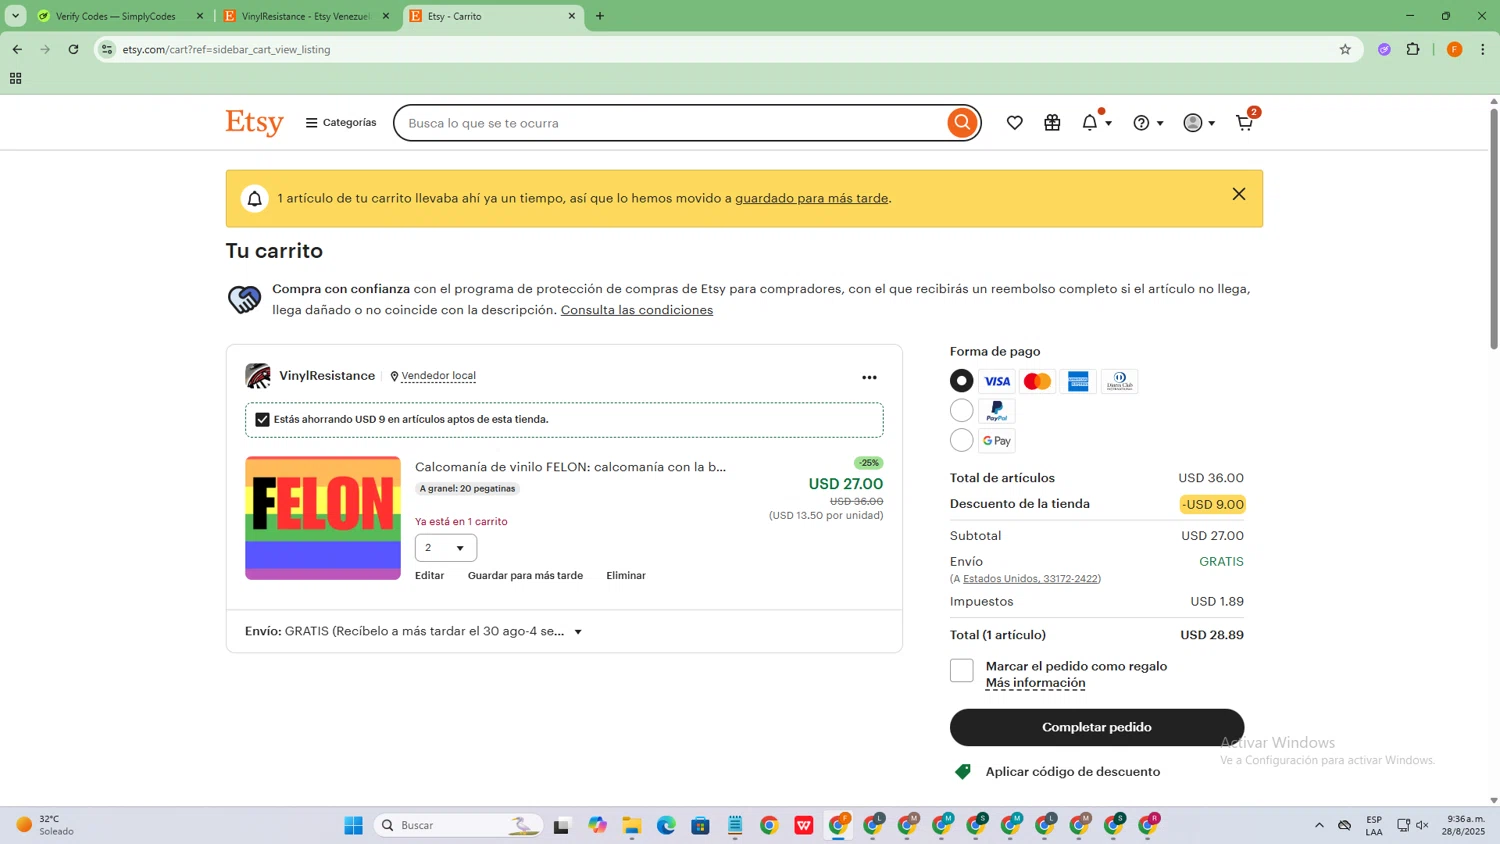Screen dimensions: 1500x844
Task: Open Microsoft Edge from taskbar
Action: click(x=666, y=825)
